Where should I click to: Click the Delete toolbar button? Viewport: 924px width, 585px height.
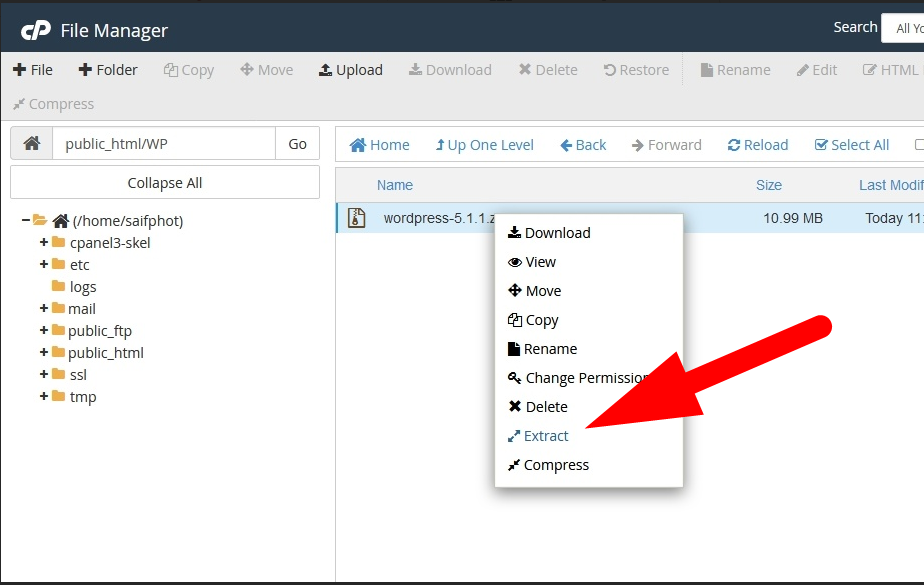coord(548,70)
